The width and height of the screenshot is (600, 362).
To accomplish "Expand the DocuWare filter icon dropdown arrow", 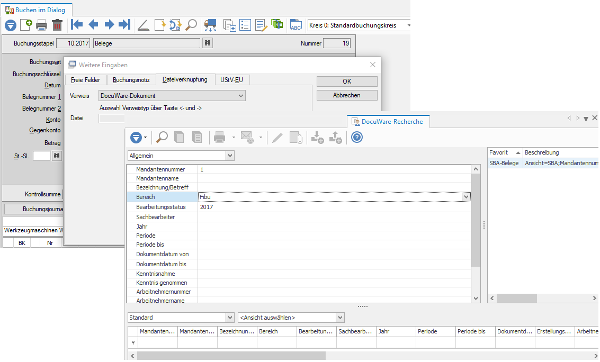I will pyautogui.click(x=145, y=137).
